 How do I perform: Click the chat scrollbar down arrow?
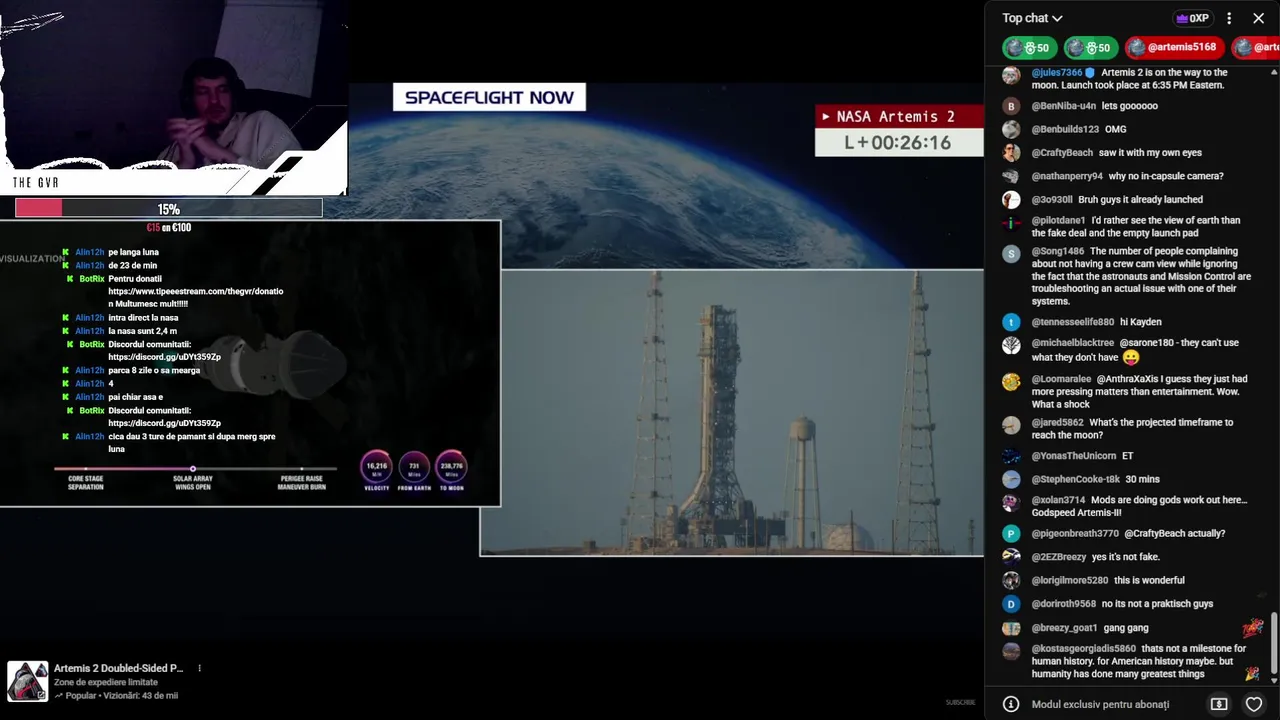point(1274,680)
